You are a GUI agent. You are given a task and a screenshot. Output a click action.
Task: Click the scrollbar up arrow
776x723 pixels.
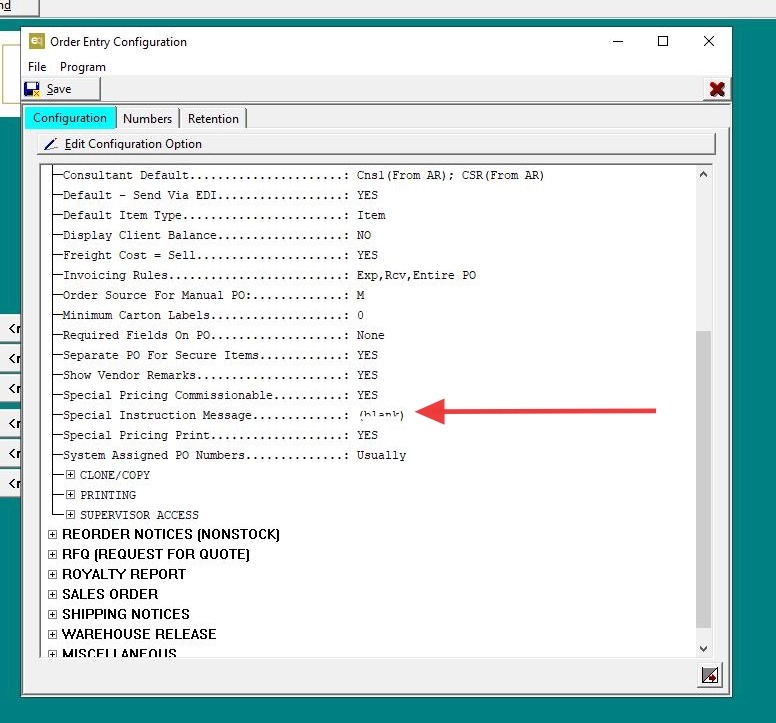[x=703, y=174]
